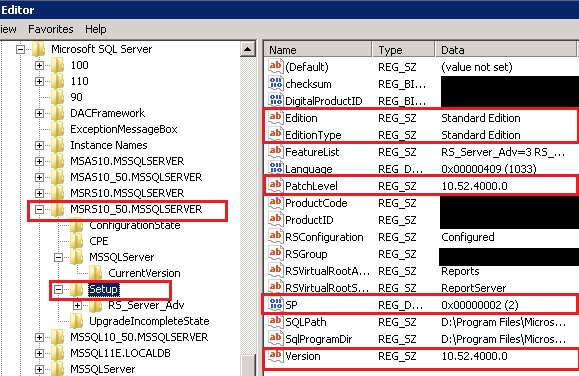Collapse the Setup key
This screenshot has width=579, height=376.
(58, 289)
